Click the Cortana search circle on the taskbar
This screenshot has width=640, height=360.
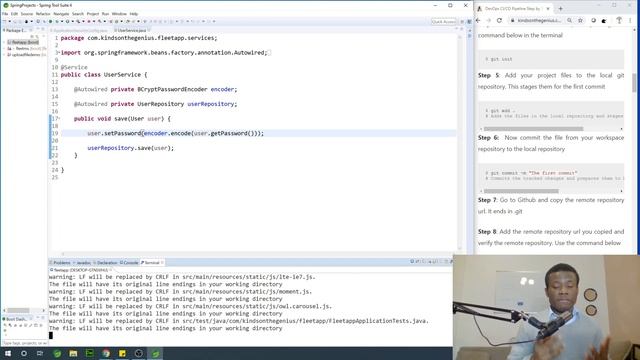[24, 353]
